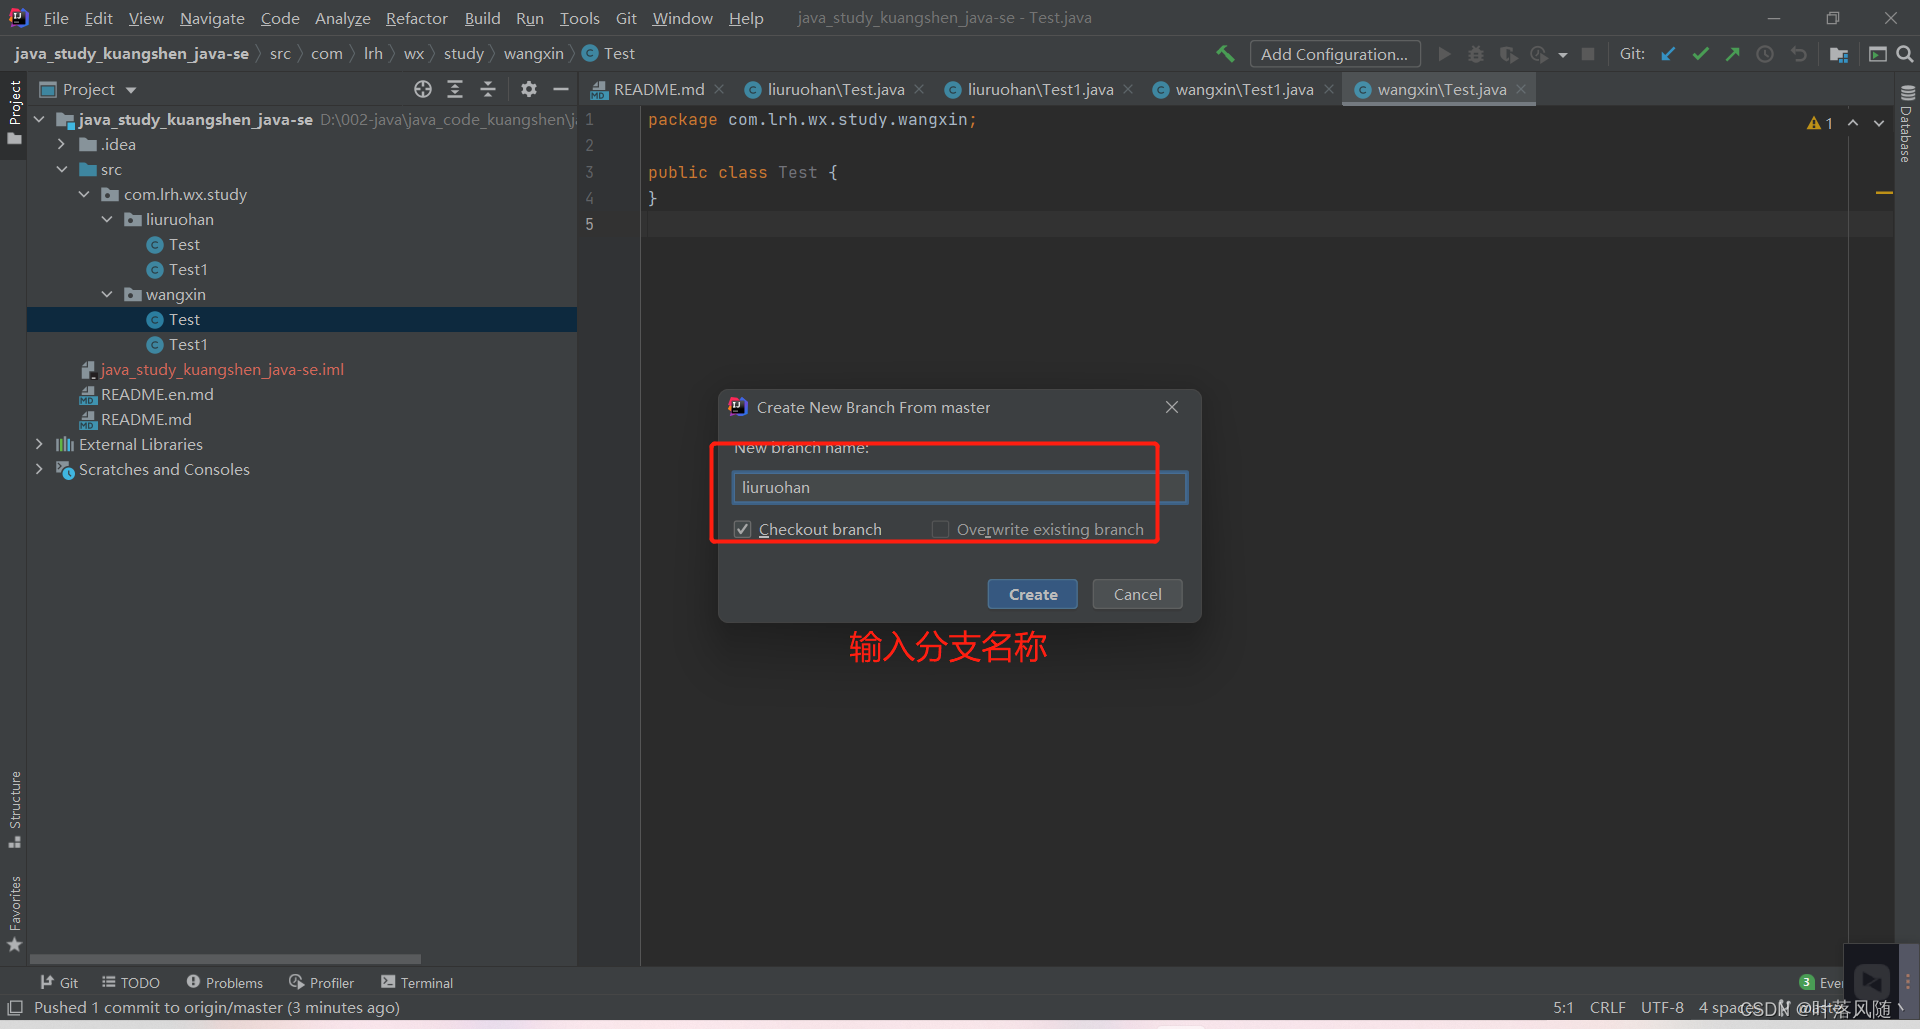This screenshot has width=1920, height=1029.
Task: Close the Create New Branch dialog
Action: click(x=1172, y=407)
